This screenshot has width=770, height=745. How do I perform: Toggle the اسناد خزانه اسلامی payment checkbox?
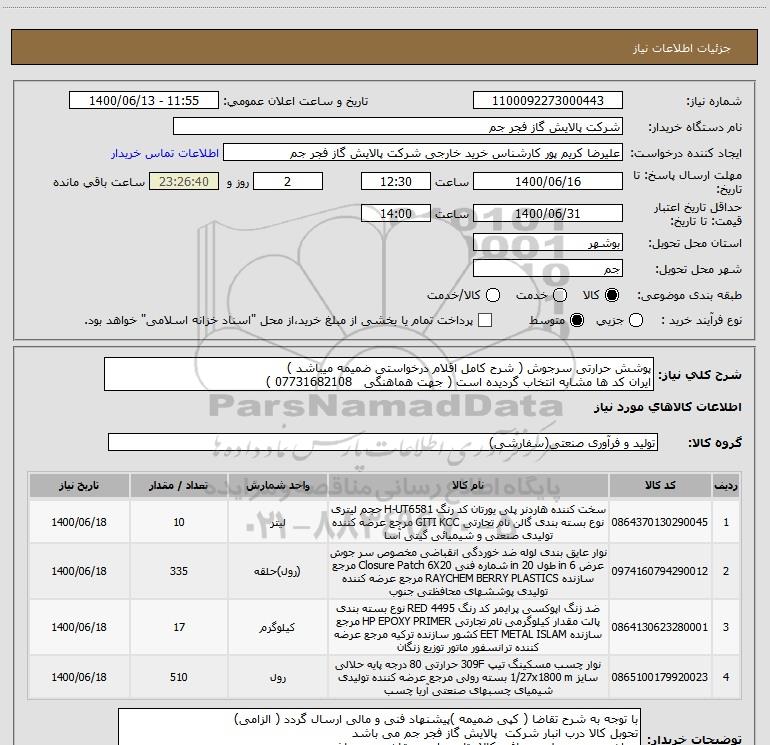[485, 320]
